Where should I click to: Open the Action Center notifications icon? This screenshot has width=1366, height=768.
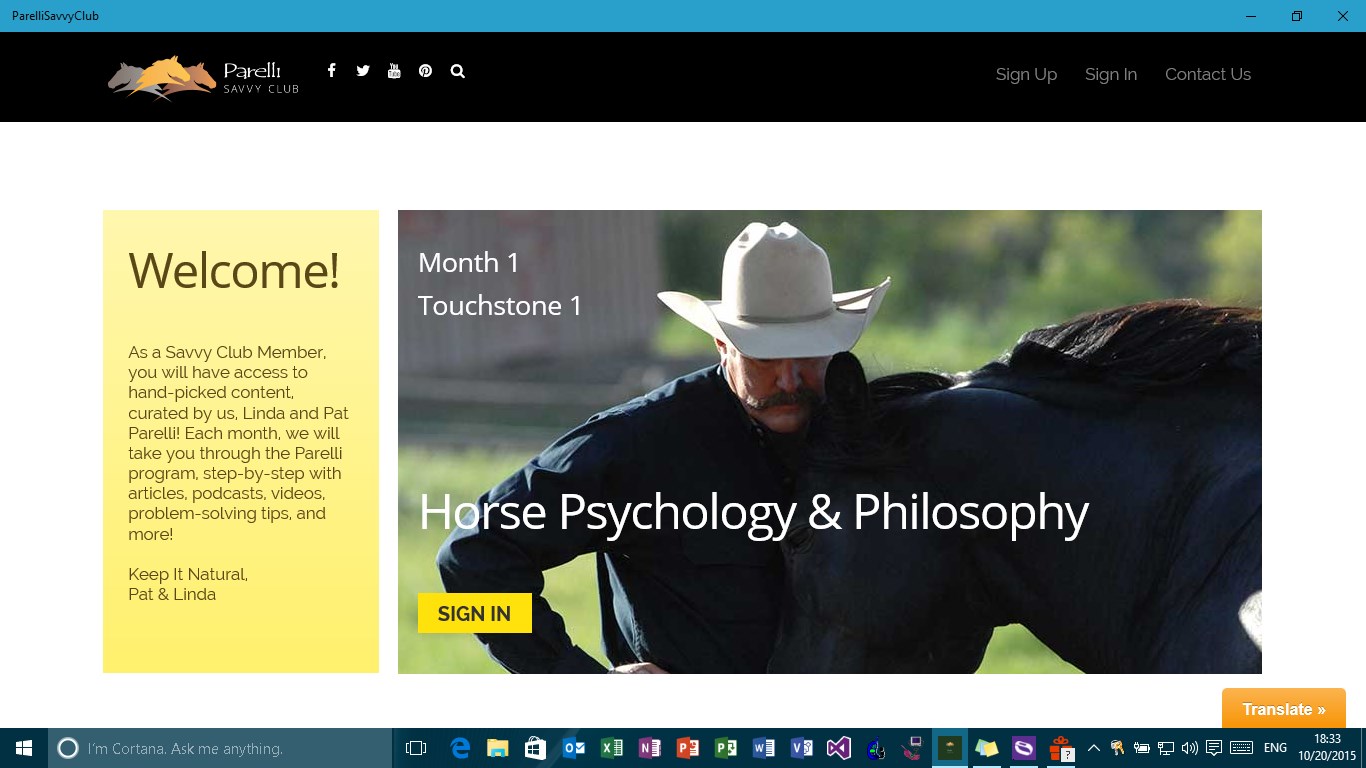pos(1214,748)
